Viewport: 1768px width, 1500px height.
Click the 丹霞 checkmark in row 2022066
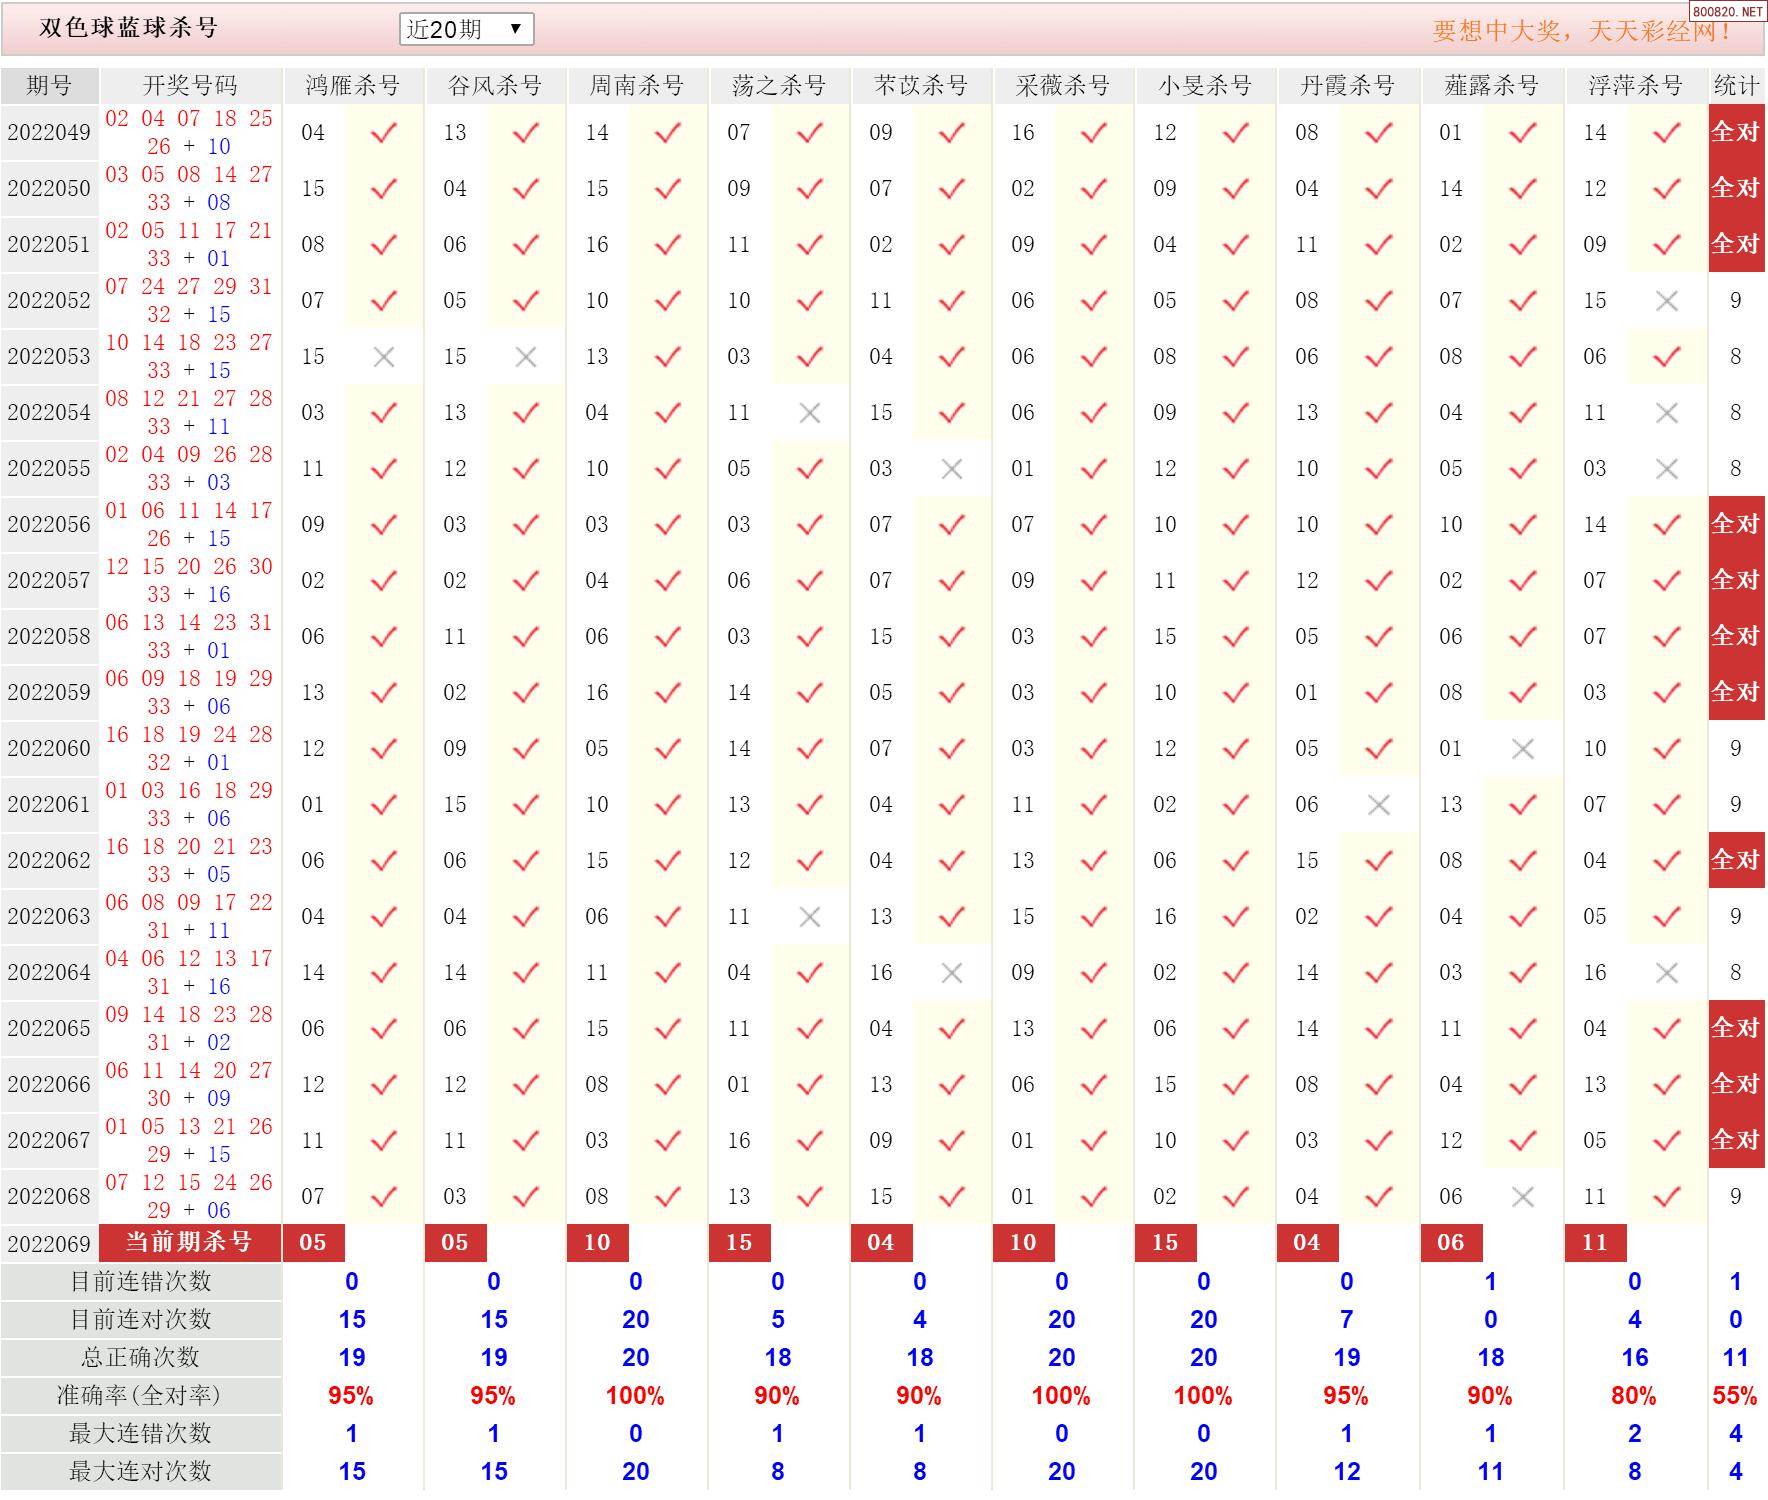1379,1084
